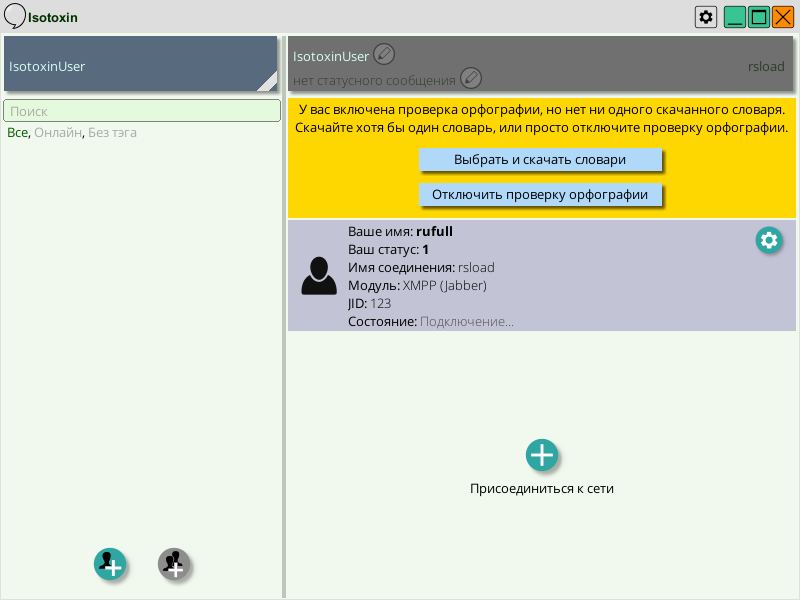Select the "Без тэга" contact filter
The width and height of the screenshot is (800, 600).
112,133
